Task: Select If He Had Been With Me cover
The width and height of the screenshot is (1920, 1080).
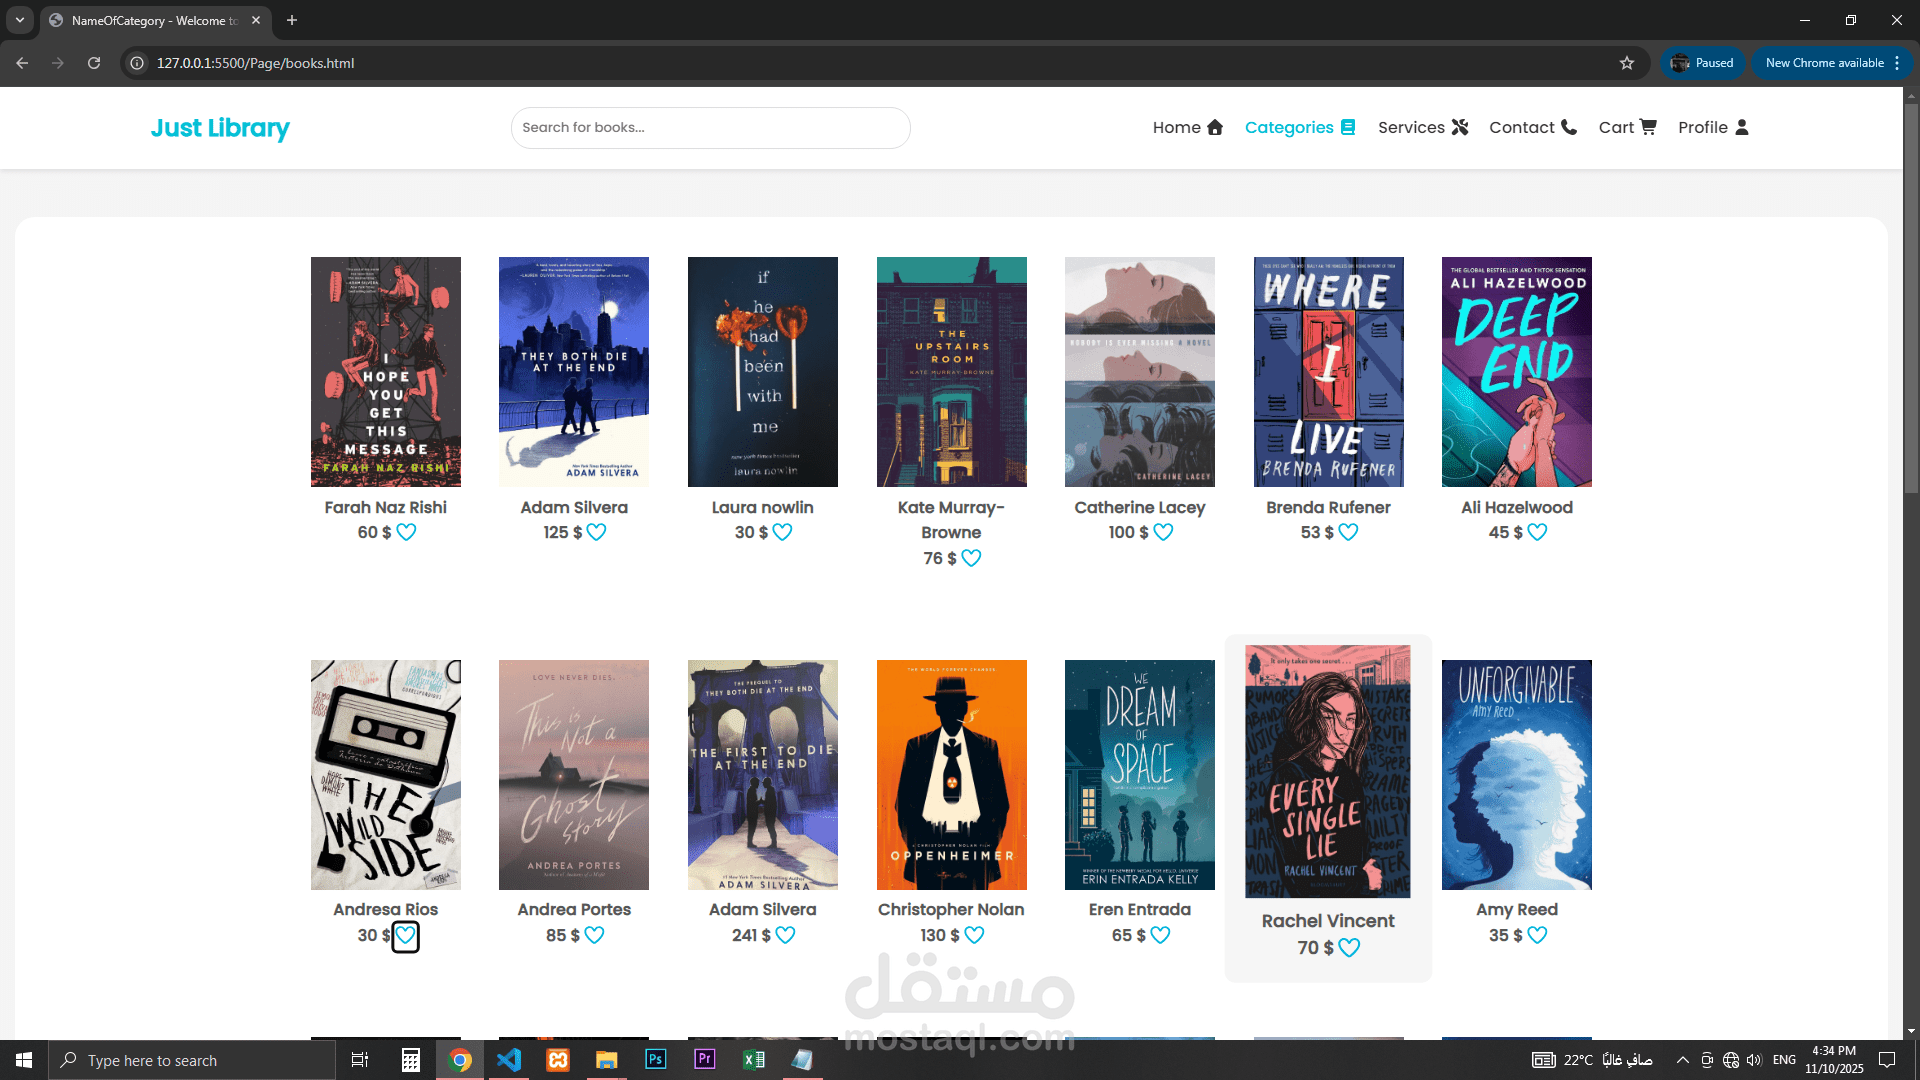Action: coord(763,372)
